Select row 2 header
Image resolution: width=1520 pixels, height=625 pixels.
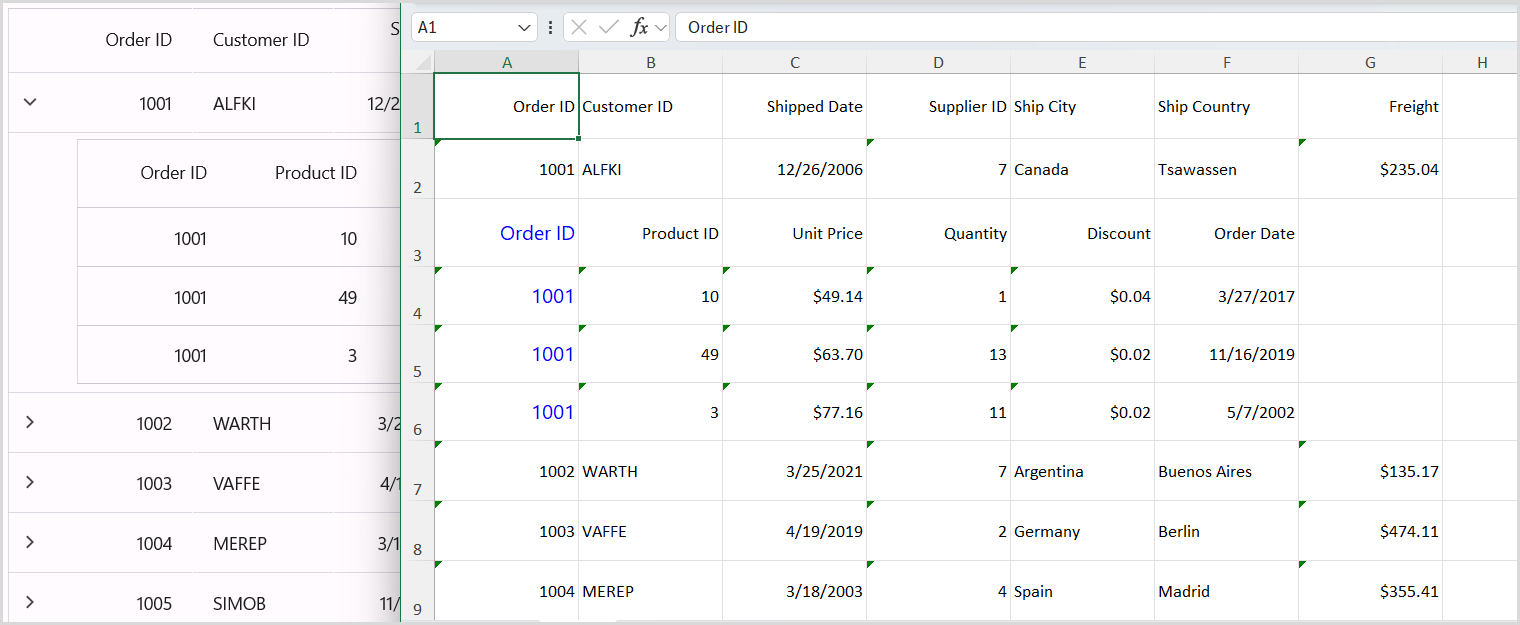pyautogui.click(x=417, y=169)
